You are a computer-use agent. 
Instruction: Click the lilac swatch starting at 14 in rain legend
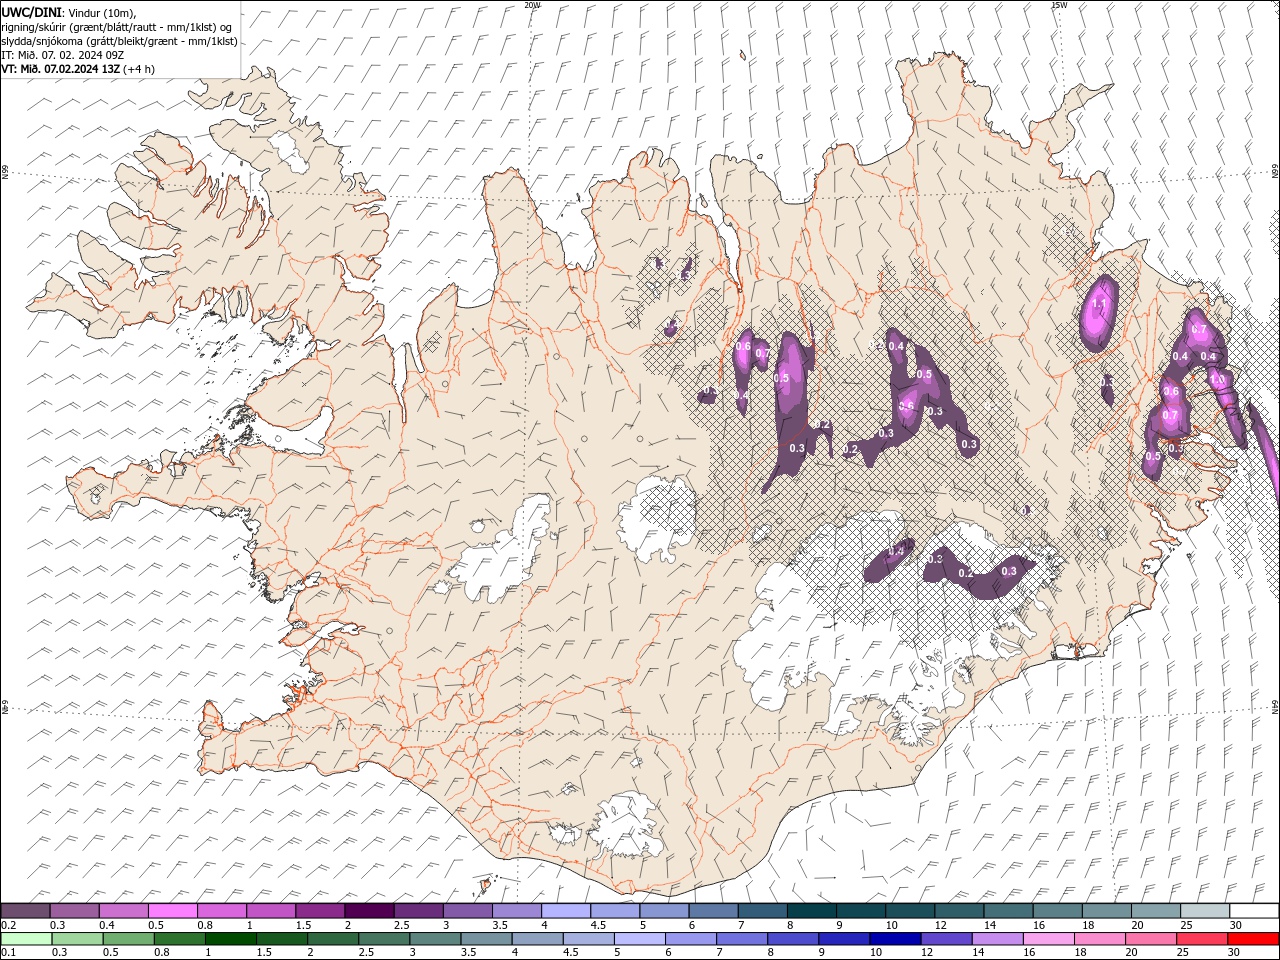coord(996,939)
